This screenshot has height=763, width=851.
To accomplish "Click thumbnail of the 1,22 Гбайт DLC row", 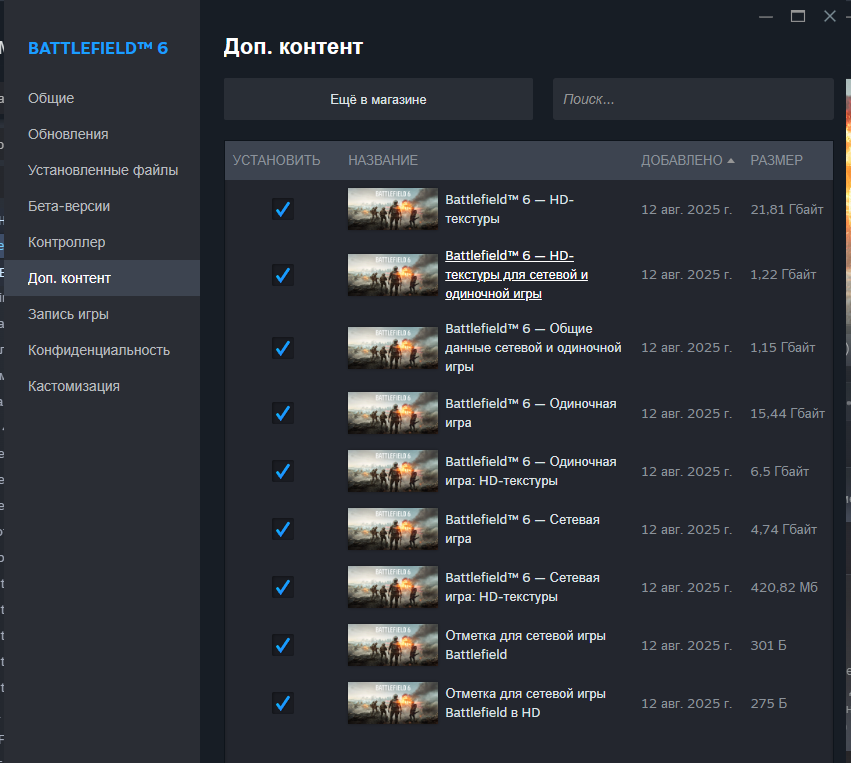I will coord(393,275).
